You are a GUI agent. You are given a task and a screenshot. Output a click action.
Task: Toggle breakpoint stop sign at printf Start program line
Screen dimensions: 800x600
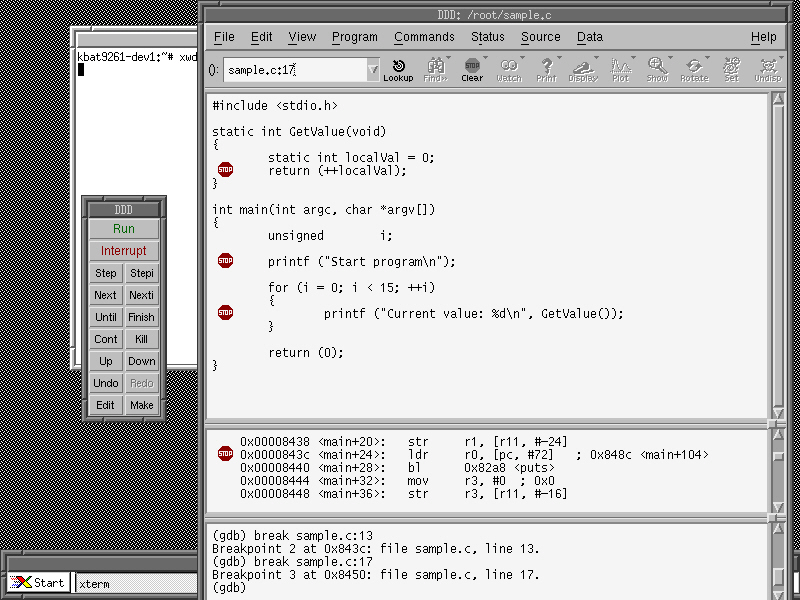225,261
